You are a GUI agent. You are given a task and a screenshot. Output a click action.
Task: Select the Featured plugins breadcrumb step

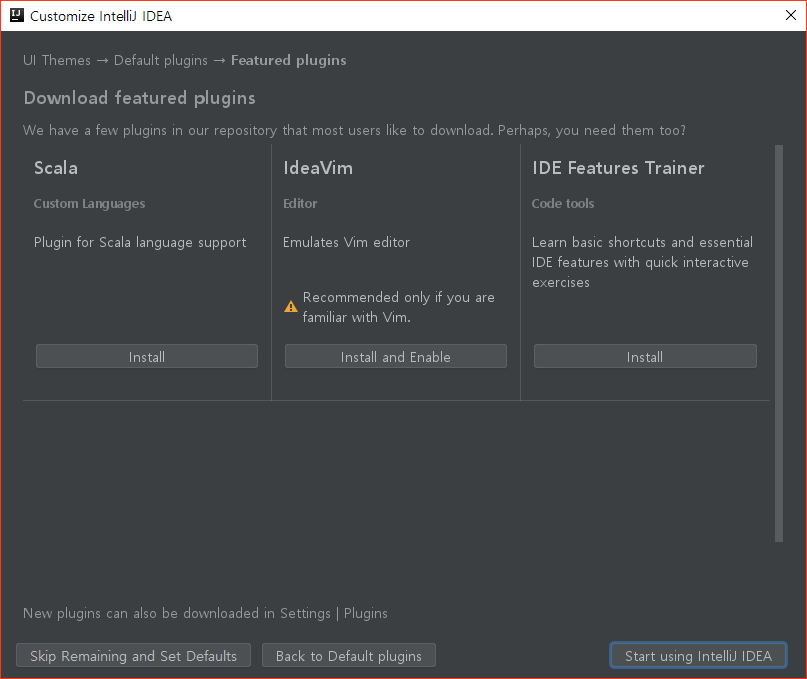pos(288,60)
